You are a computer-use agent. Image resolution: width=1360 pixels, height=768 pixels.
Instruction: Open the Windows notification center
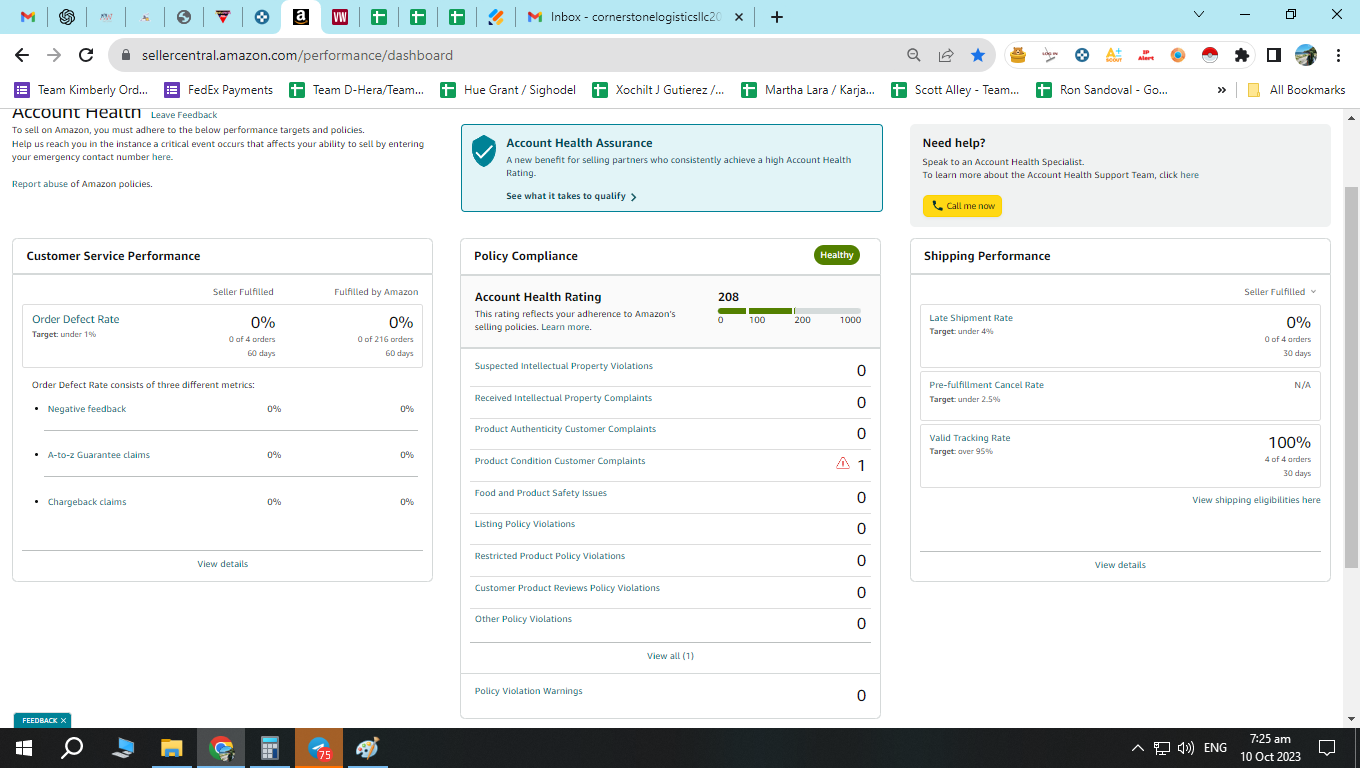point(1327,748)
